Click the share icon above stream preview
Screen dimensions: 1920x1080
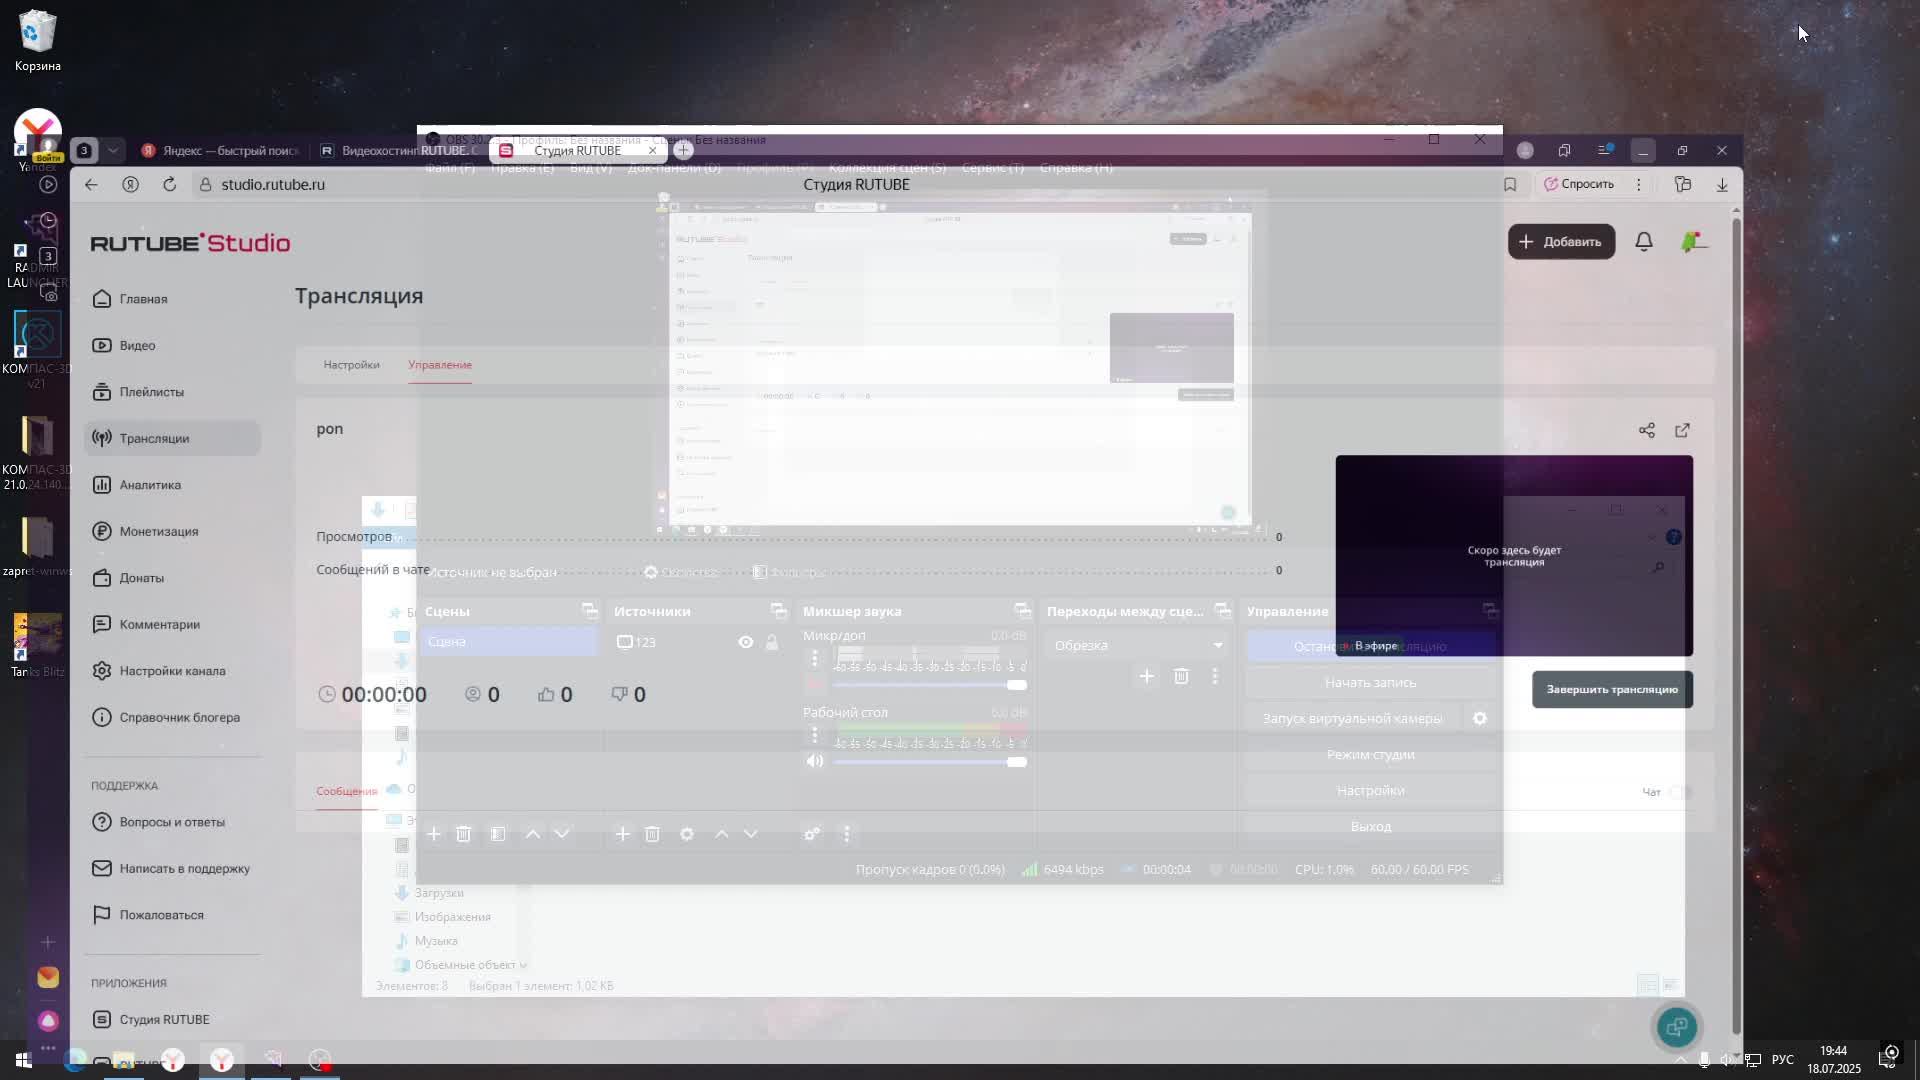coord(1646,430)
